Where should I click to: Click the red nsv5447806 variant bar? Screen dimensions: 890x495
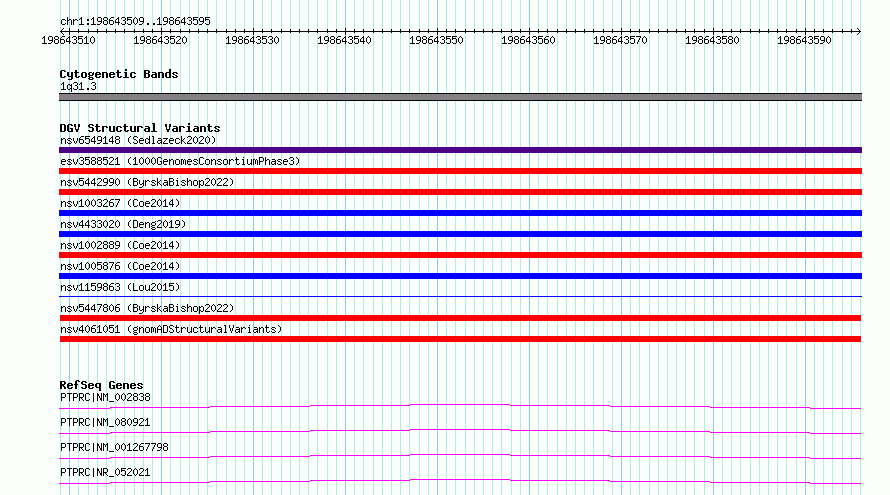(x=460, y=318)
